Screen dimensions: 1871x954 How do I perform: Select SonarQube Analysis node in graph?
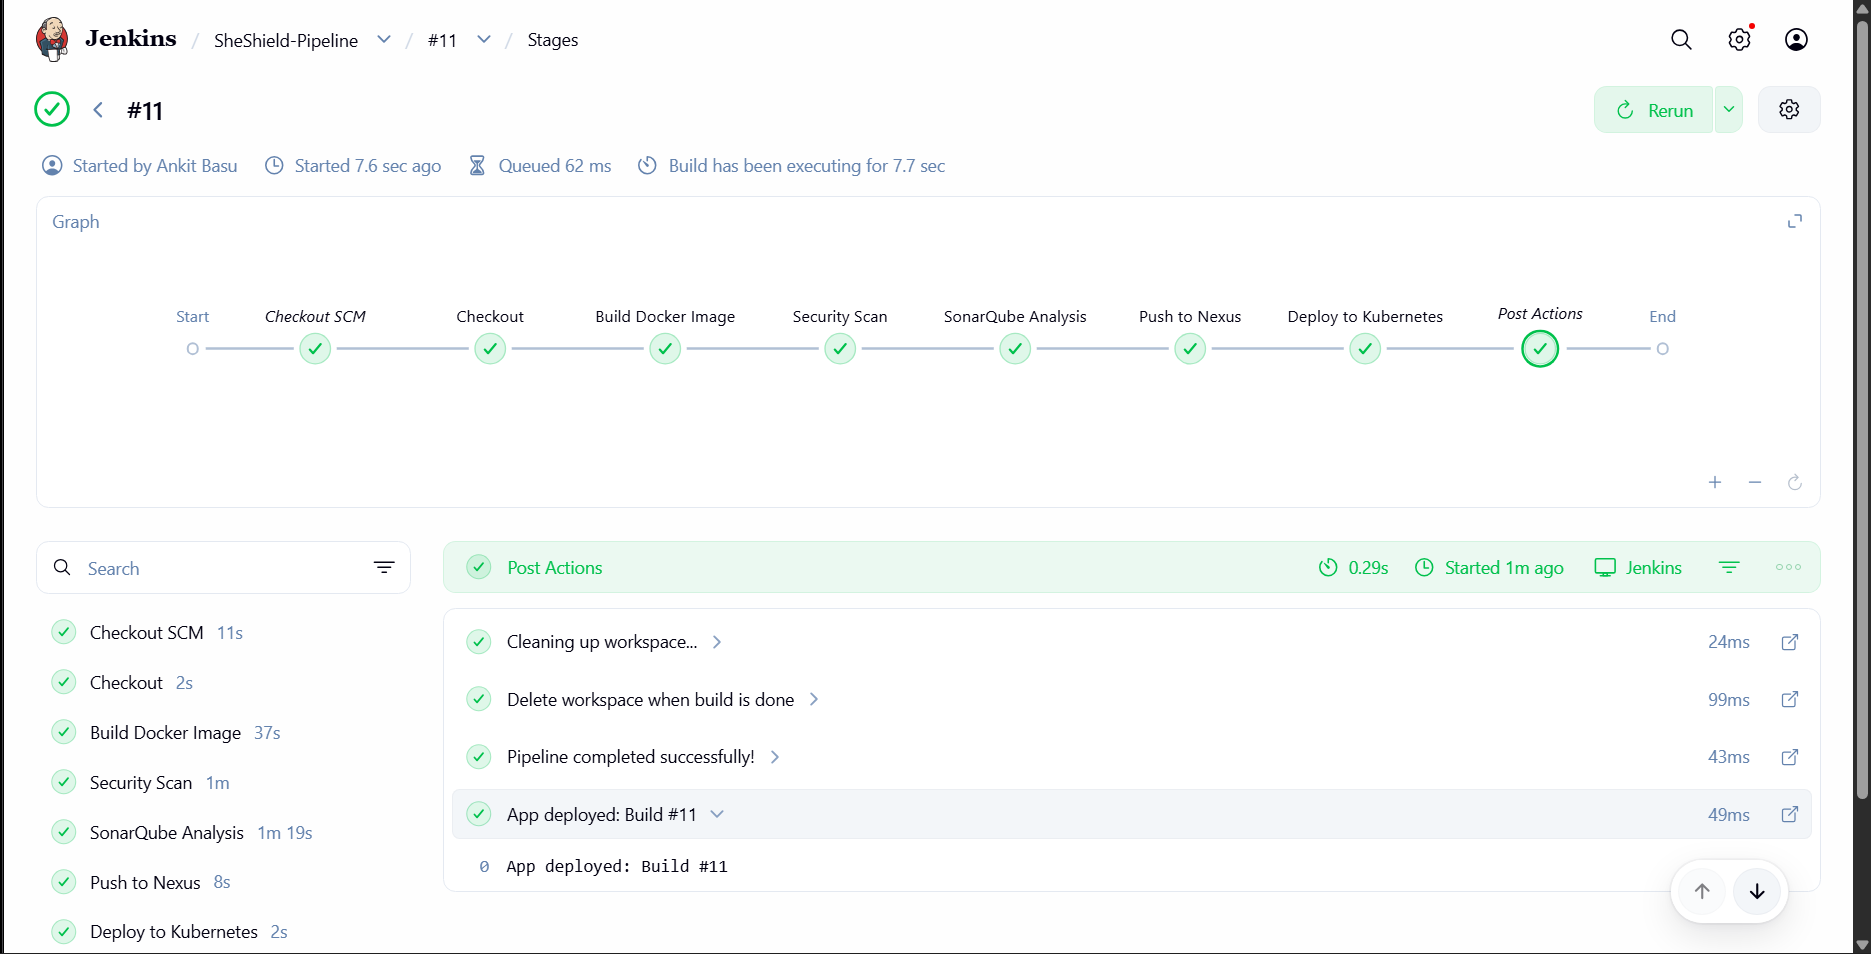tap(1015, 349)
